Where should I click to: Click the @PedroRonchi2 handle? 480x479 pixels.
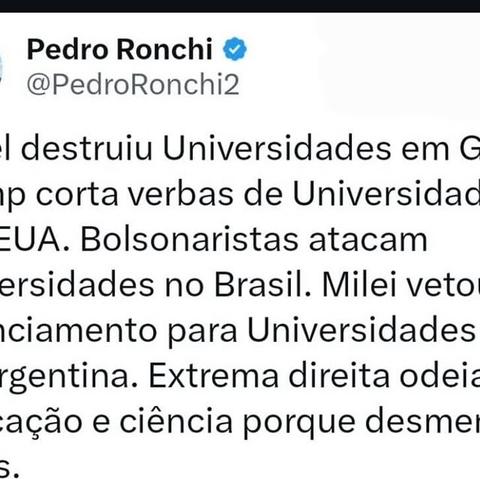pos(133,85)
